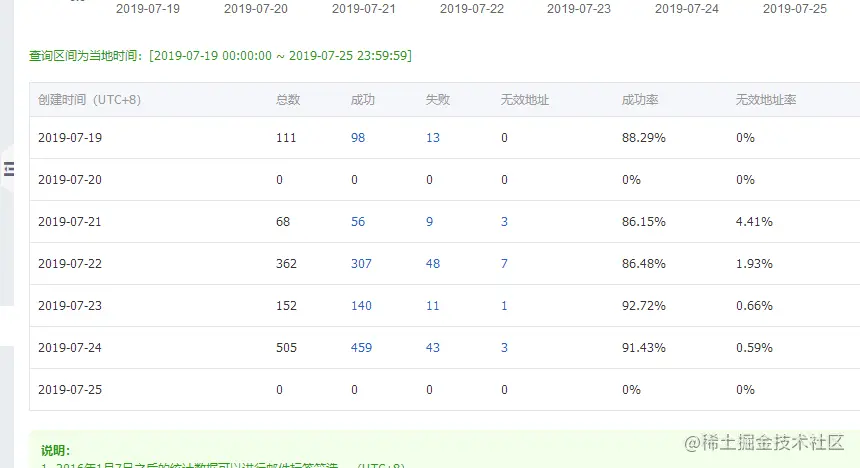Select invalid address rate 1.93% cell
The width and height of the screenshot is (860, 468).
point(755,264)
